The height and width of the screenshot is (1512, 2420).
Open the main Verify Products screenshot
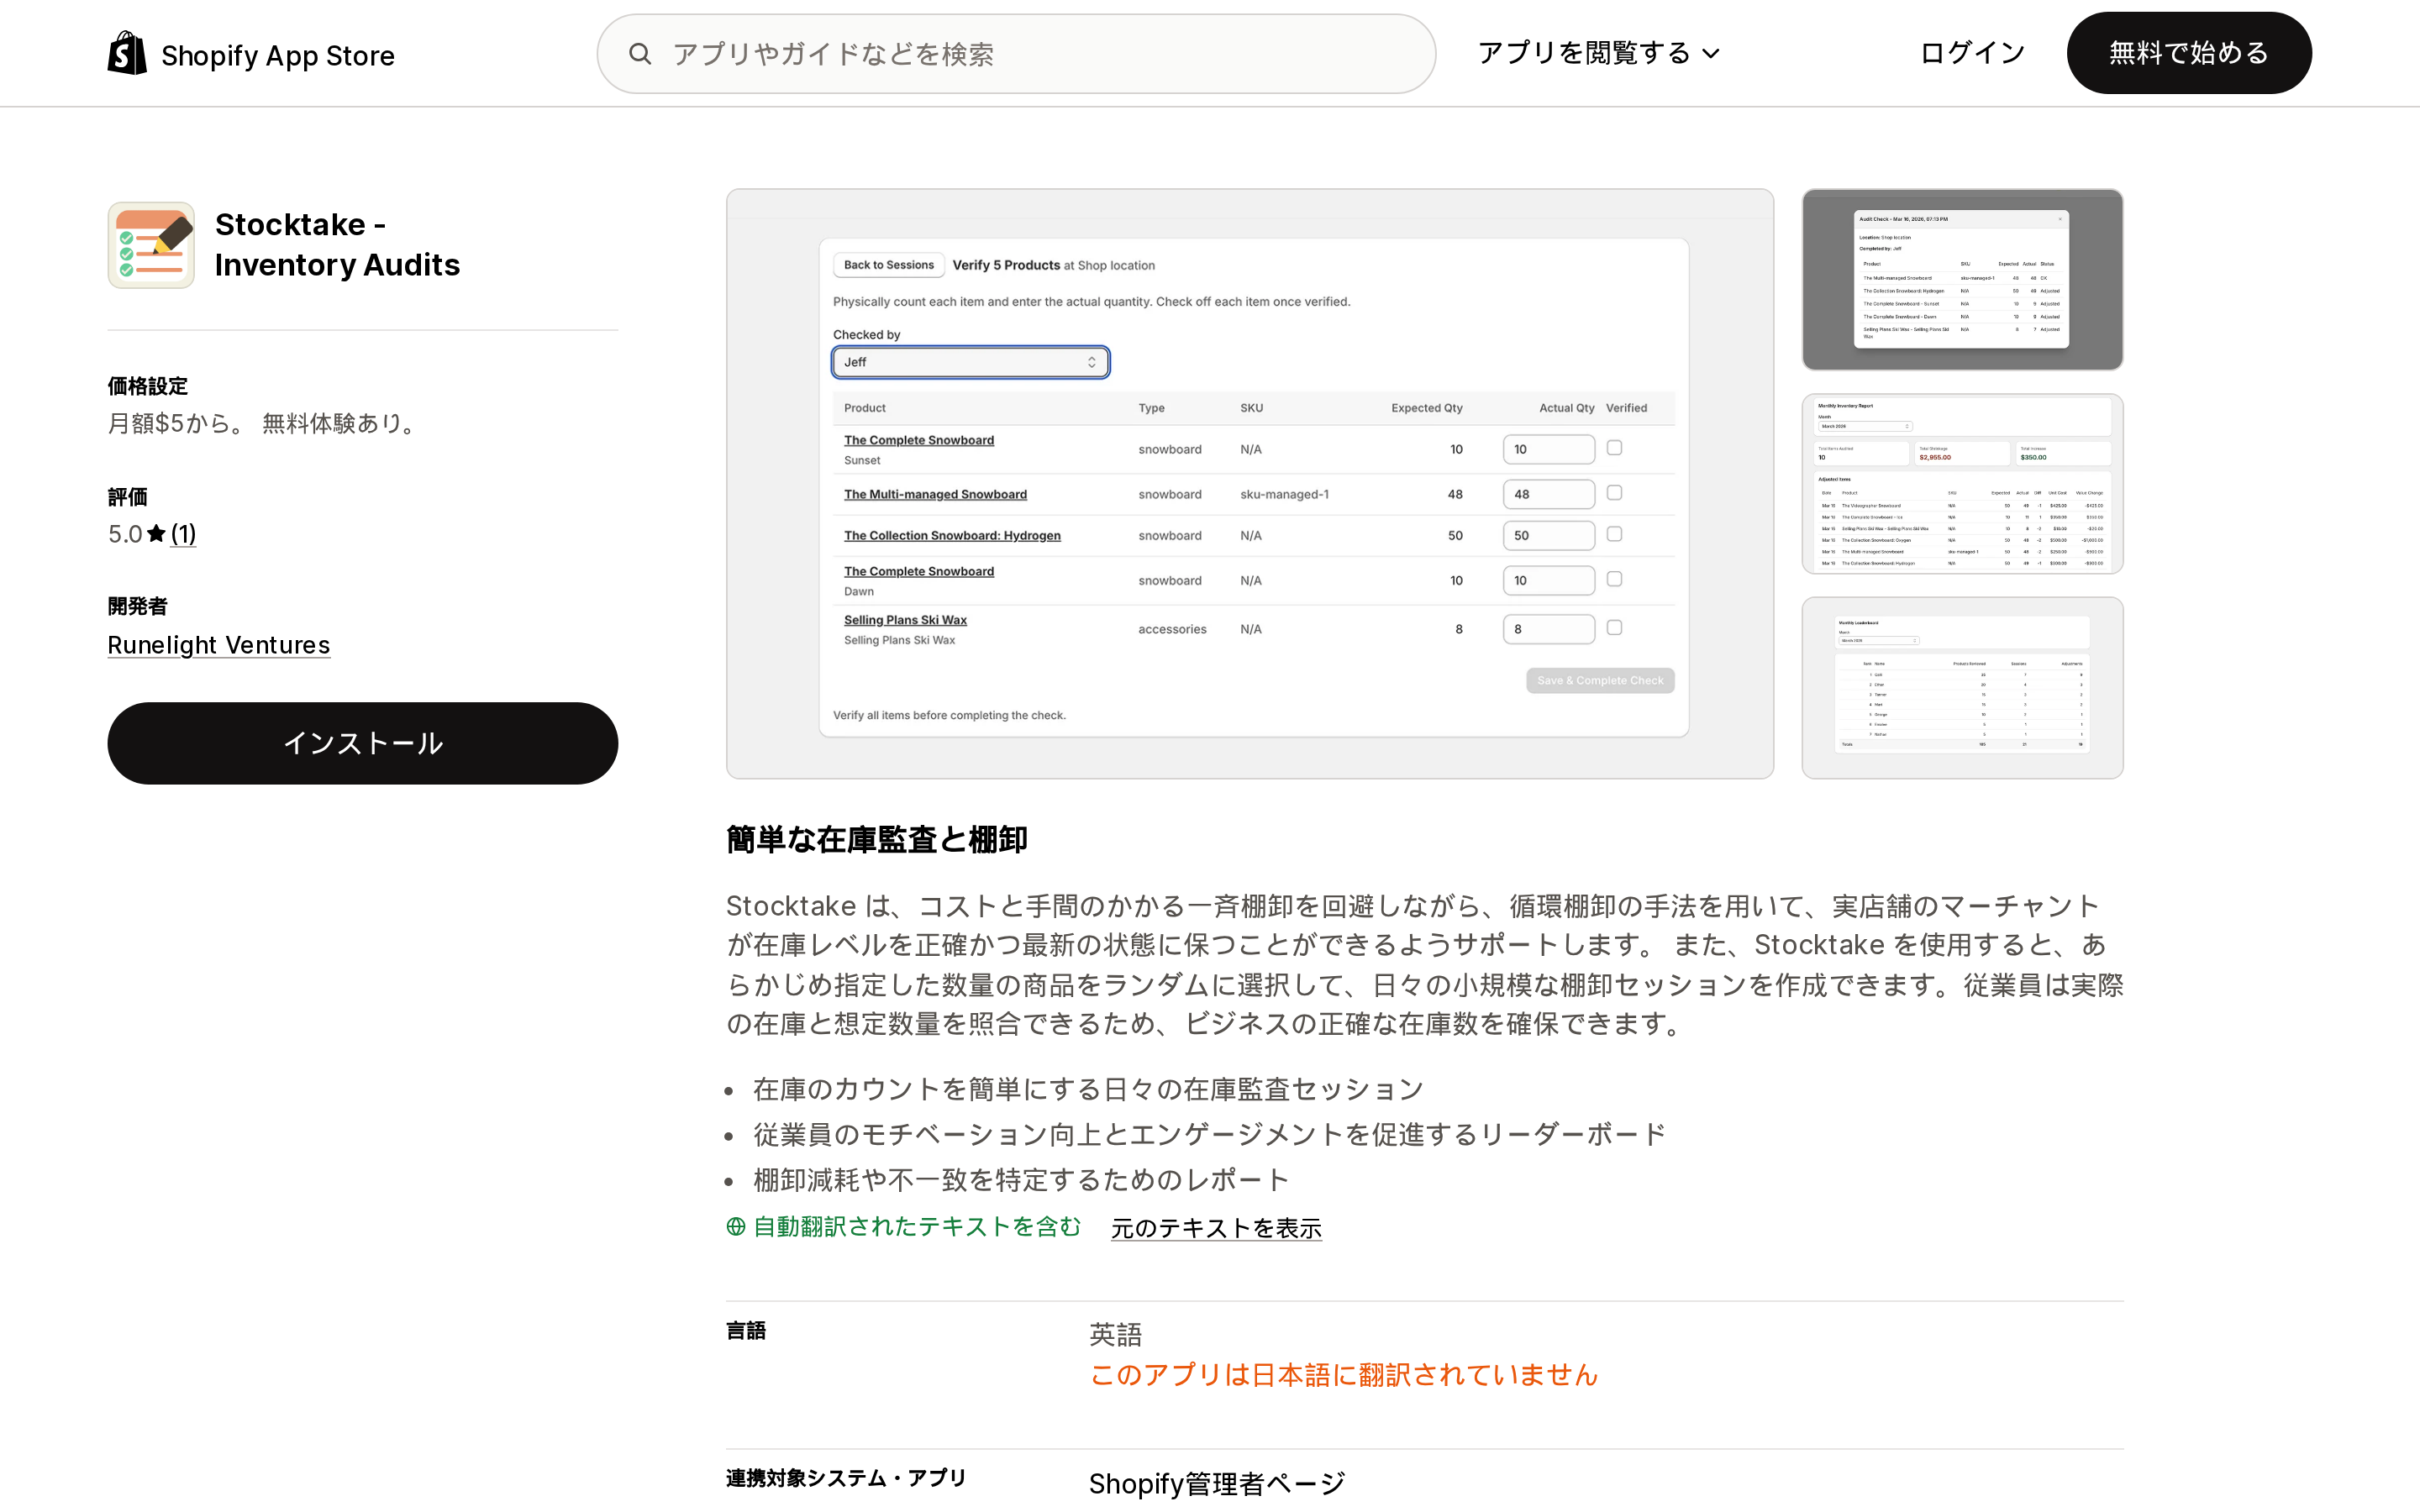(x=1249, y=484)
